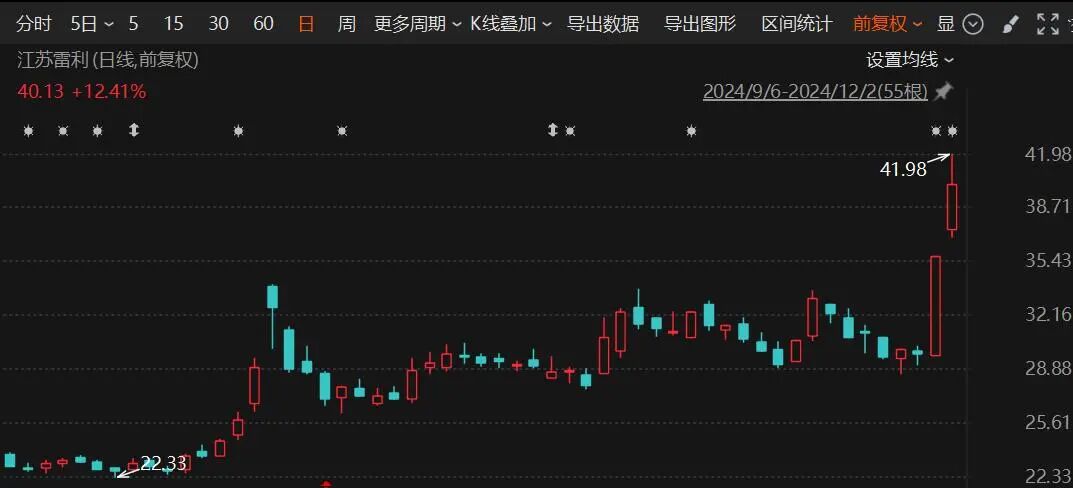Expand the circled chevron next to 显
Screen dimensions: 1073x488
[973, 25]
